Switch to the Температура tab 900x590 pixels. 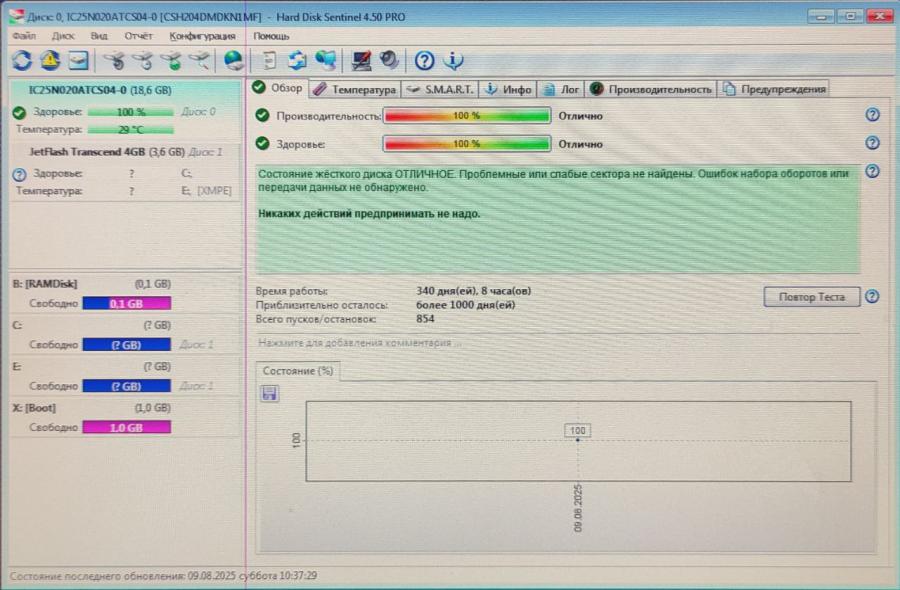pyautogui.click(x=355, y=90)
